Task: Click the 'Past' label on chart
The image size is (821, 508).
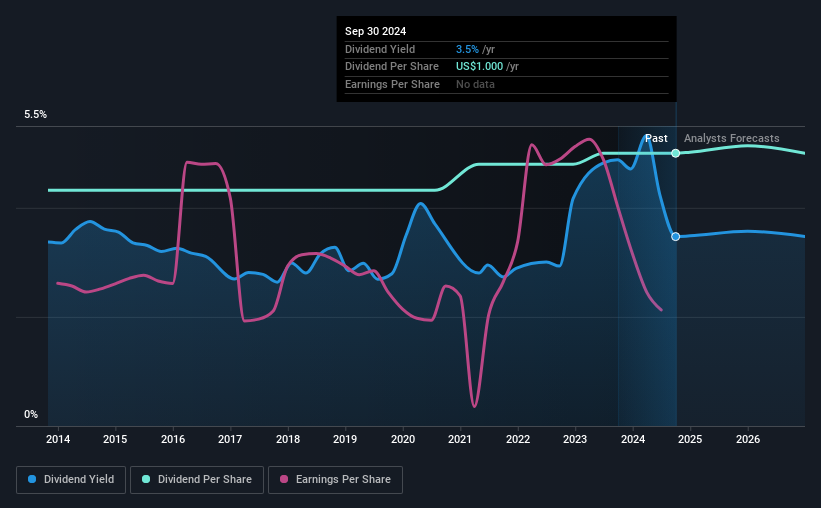Action: click(x=656, y=138)
